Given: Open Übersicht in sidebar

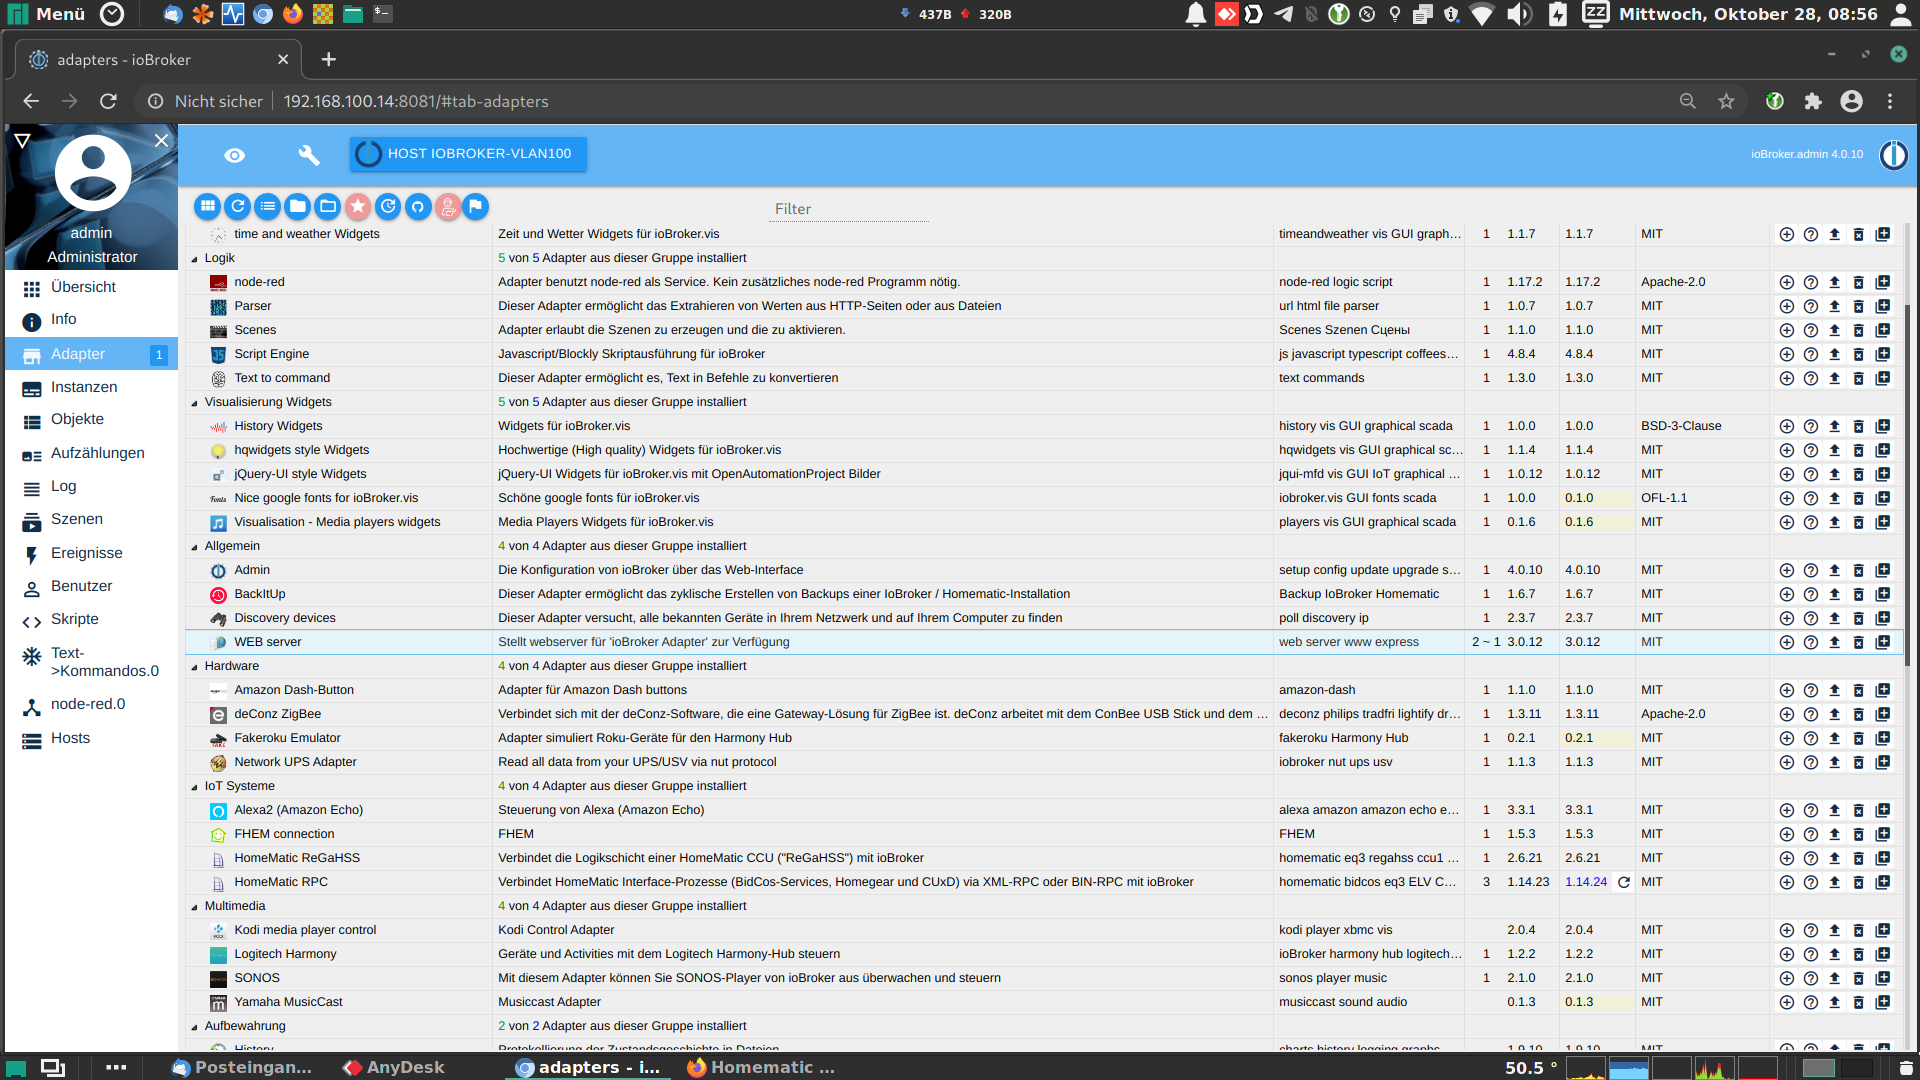Looking at the screenshot, I should 83,287.
